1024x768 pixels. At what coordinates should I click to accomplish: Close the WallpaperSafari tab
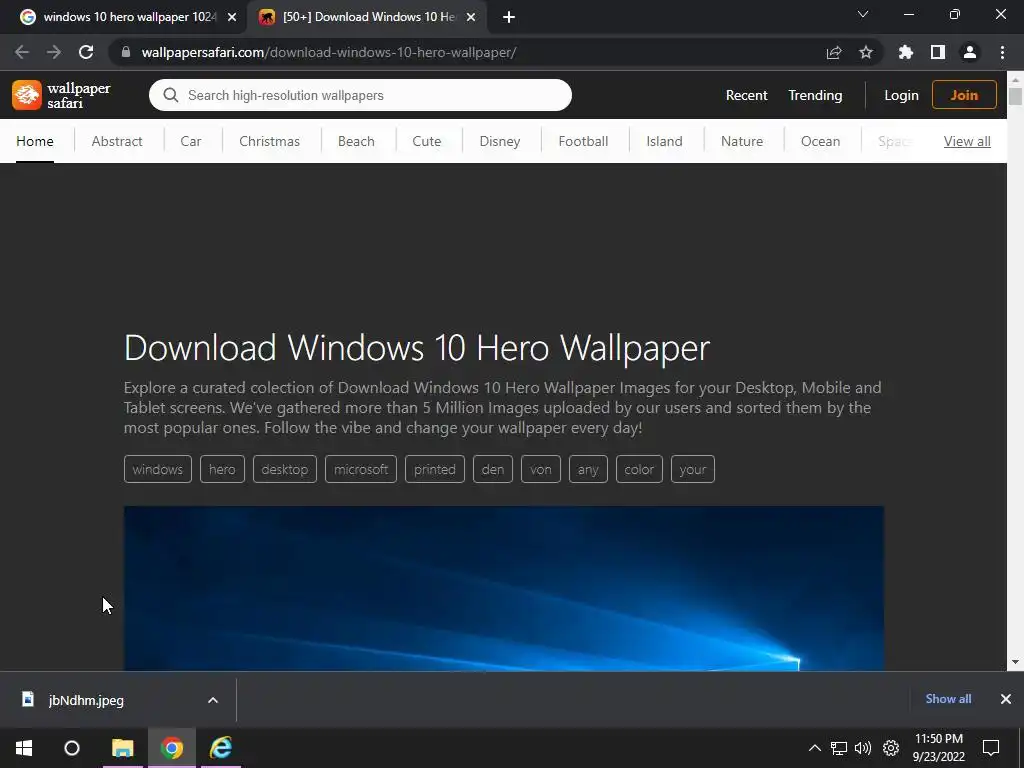click(471, 17)
